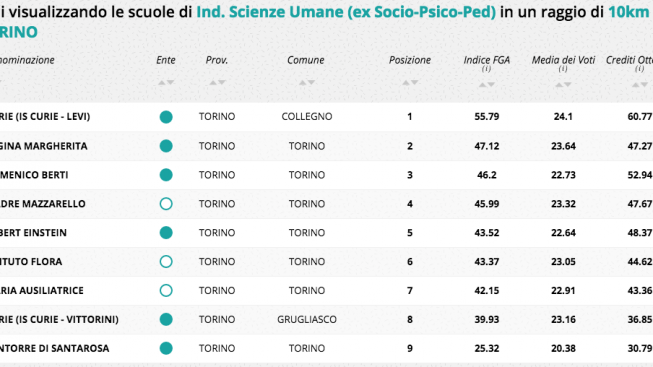Click the Ente circle for Maria Ausiliatrice

(166, 290)
